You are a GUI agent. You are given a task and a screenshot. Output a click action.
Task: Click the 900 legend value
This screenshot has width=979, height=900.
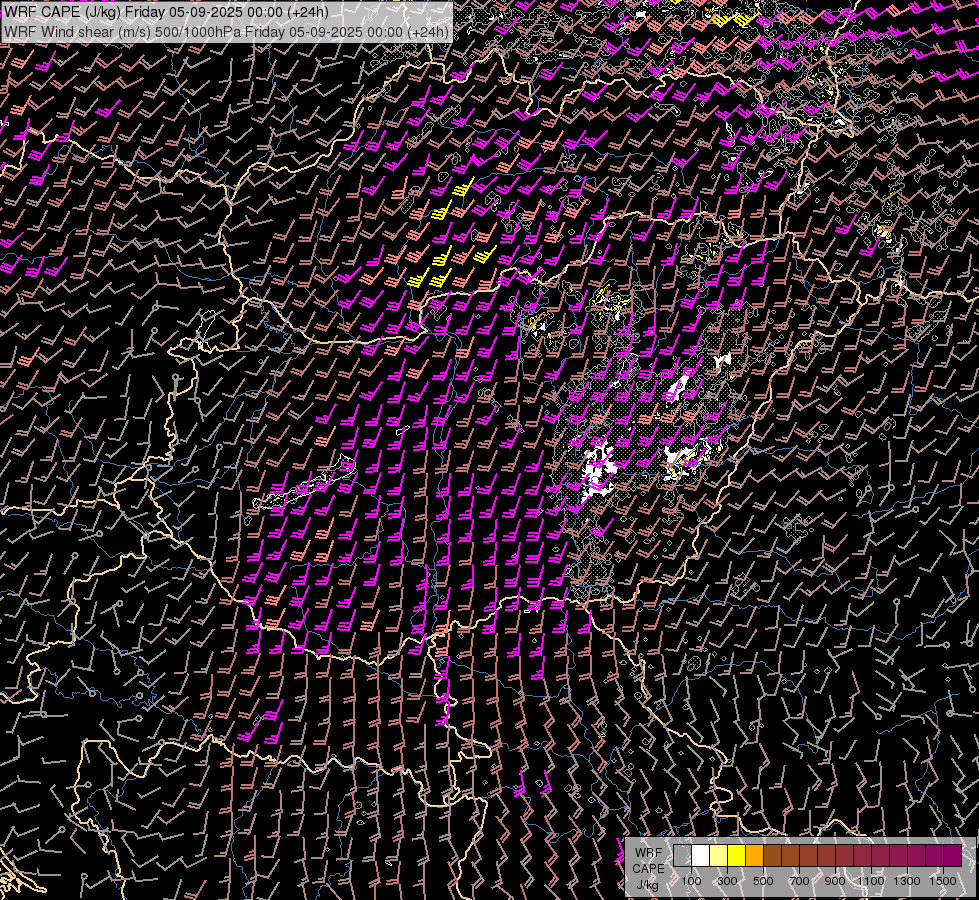pos(835,881)
